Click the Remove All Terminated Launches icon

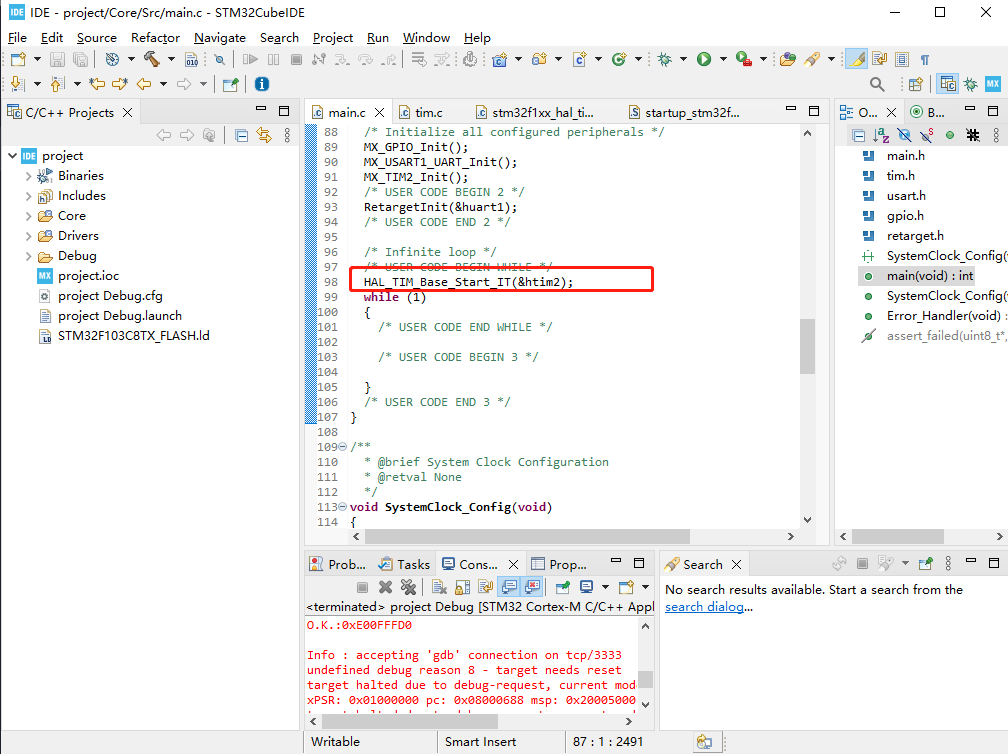tap(408, 587)
